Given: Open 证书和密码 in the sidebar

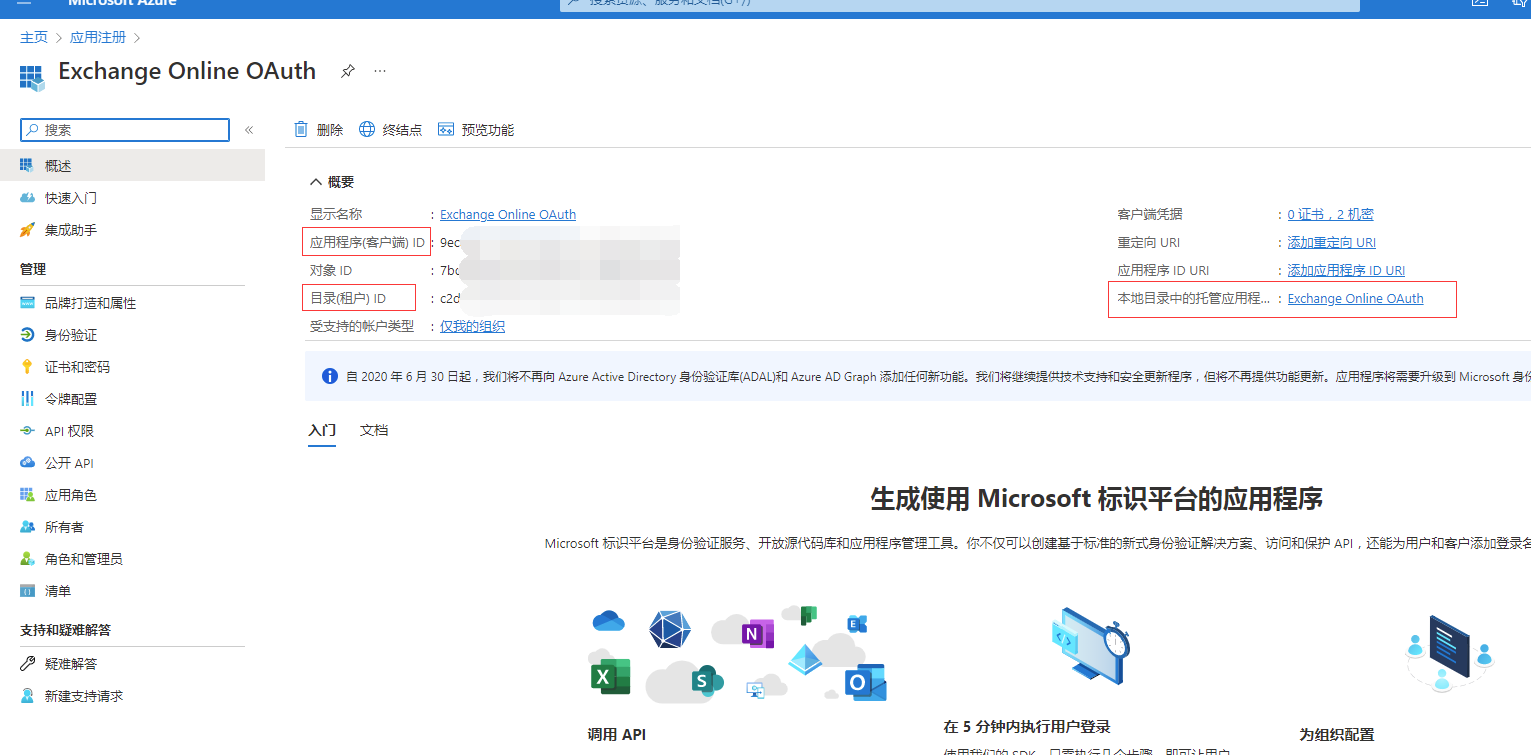Looking at the screenshot, I should point(132,367).
